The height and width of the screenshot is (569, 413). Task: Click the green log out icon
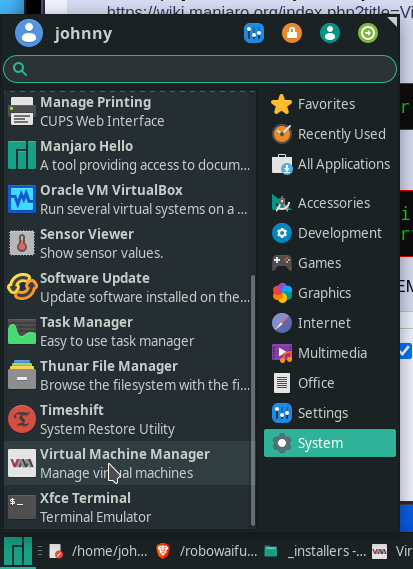(368, 33)
